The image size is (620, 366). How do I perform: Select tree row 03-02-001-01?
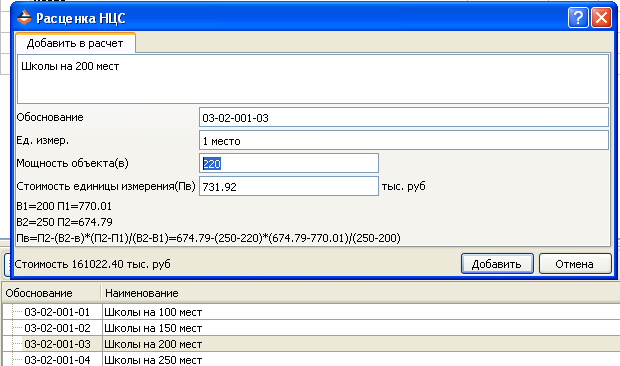click(x=57, y=312)
